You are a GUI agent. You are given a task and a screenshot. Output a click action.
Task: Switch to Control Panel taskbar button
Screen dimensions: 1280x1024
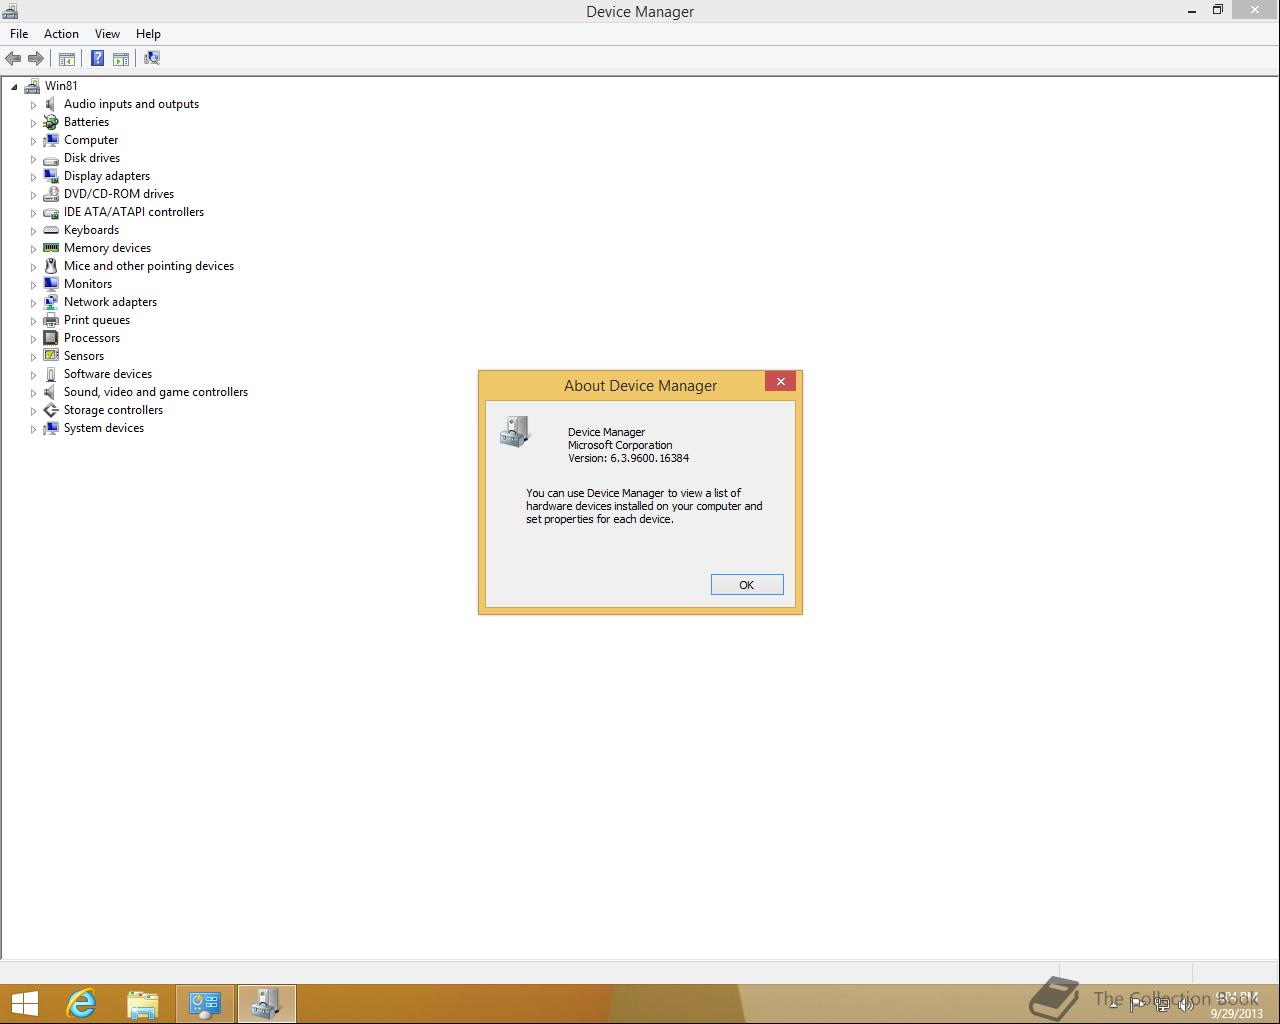[x=205, y=1004]
